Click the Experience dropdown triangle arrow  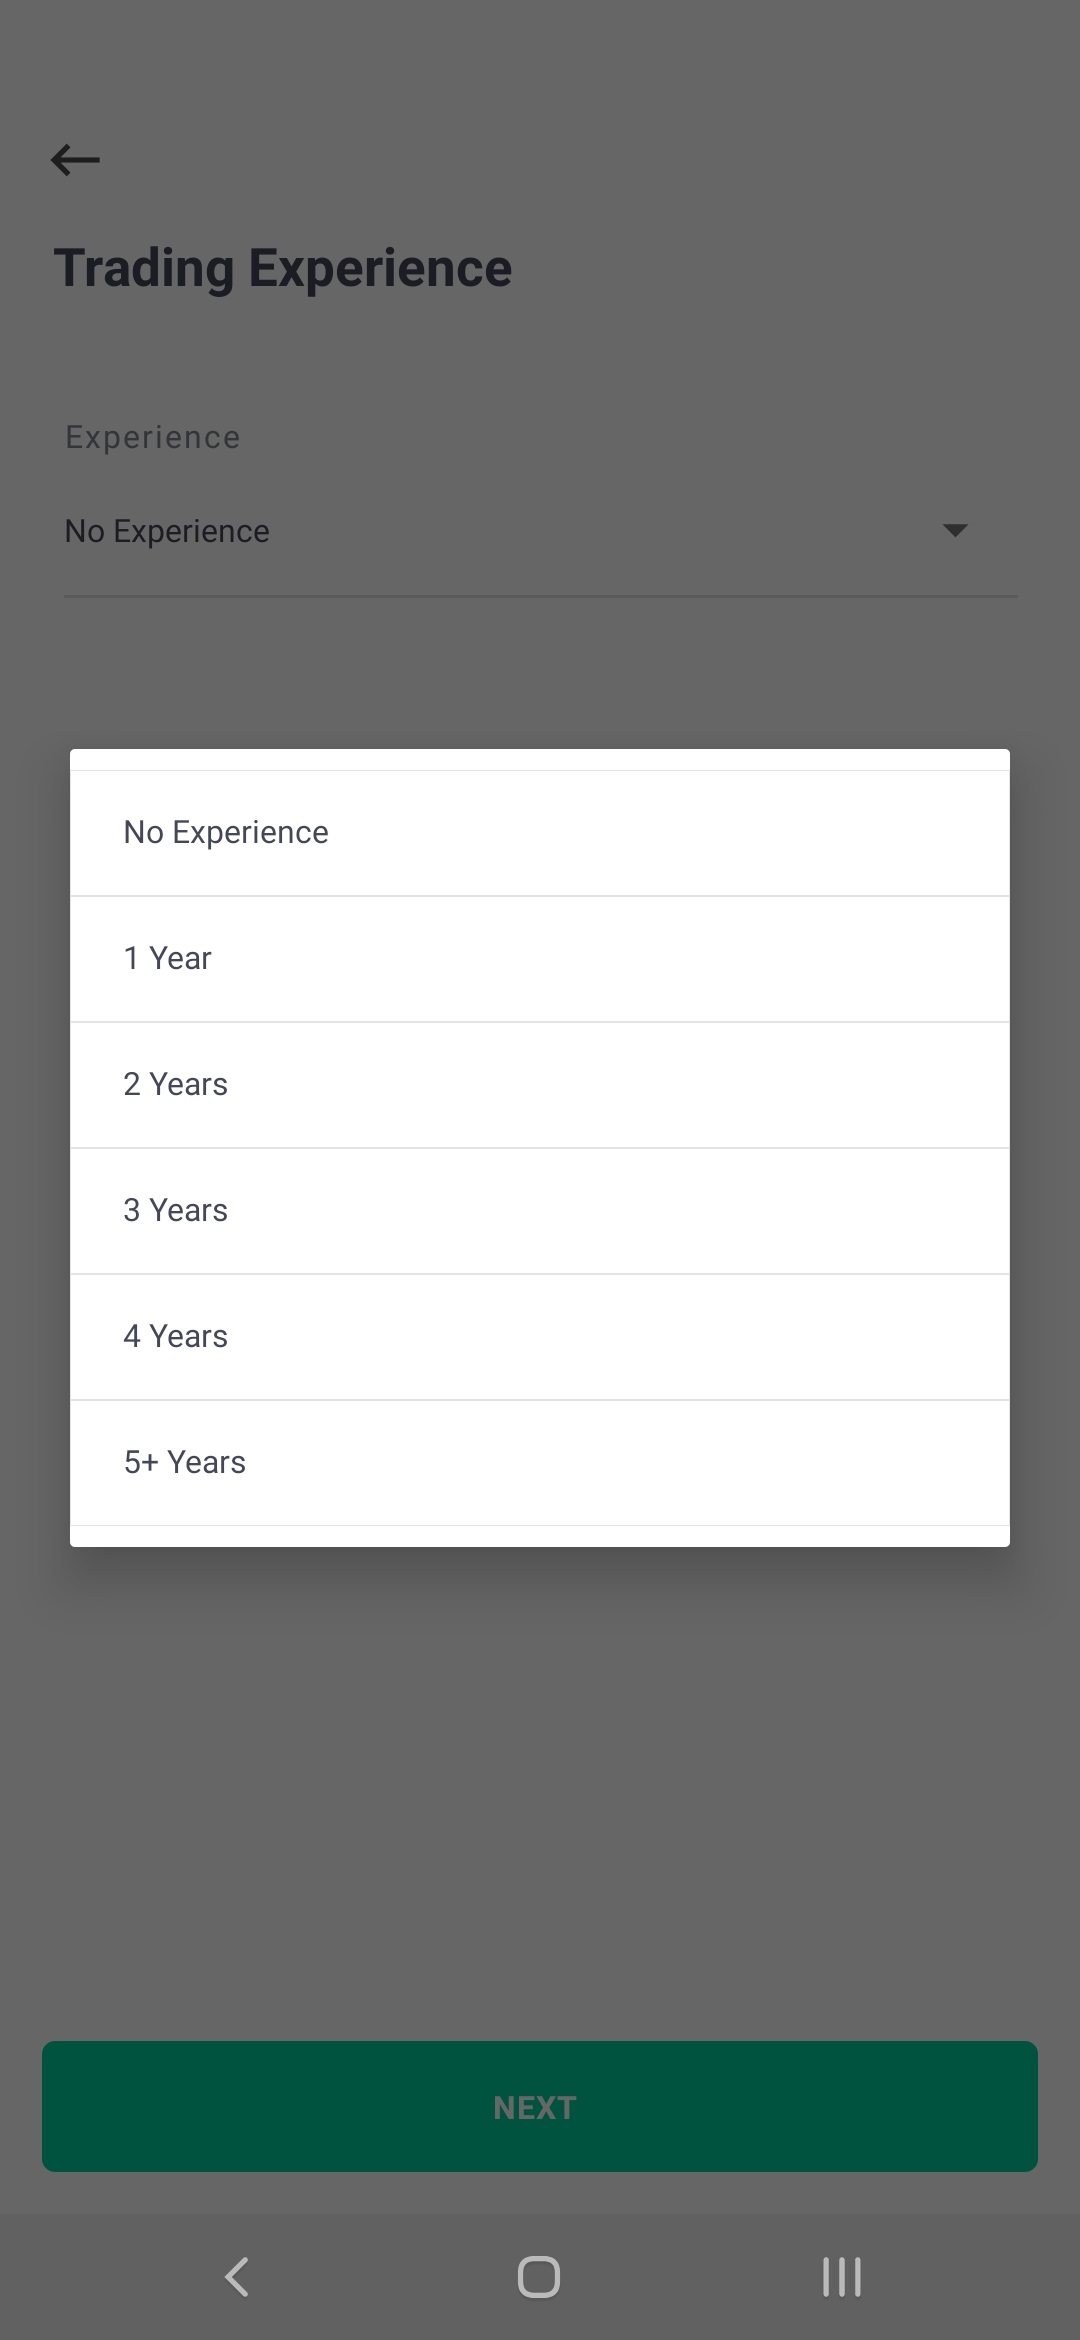point(955,530)
